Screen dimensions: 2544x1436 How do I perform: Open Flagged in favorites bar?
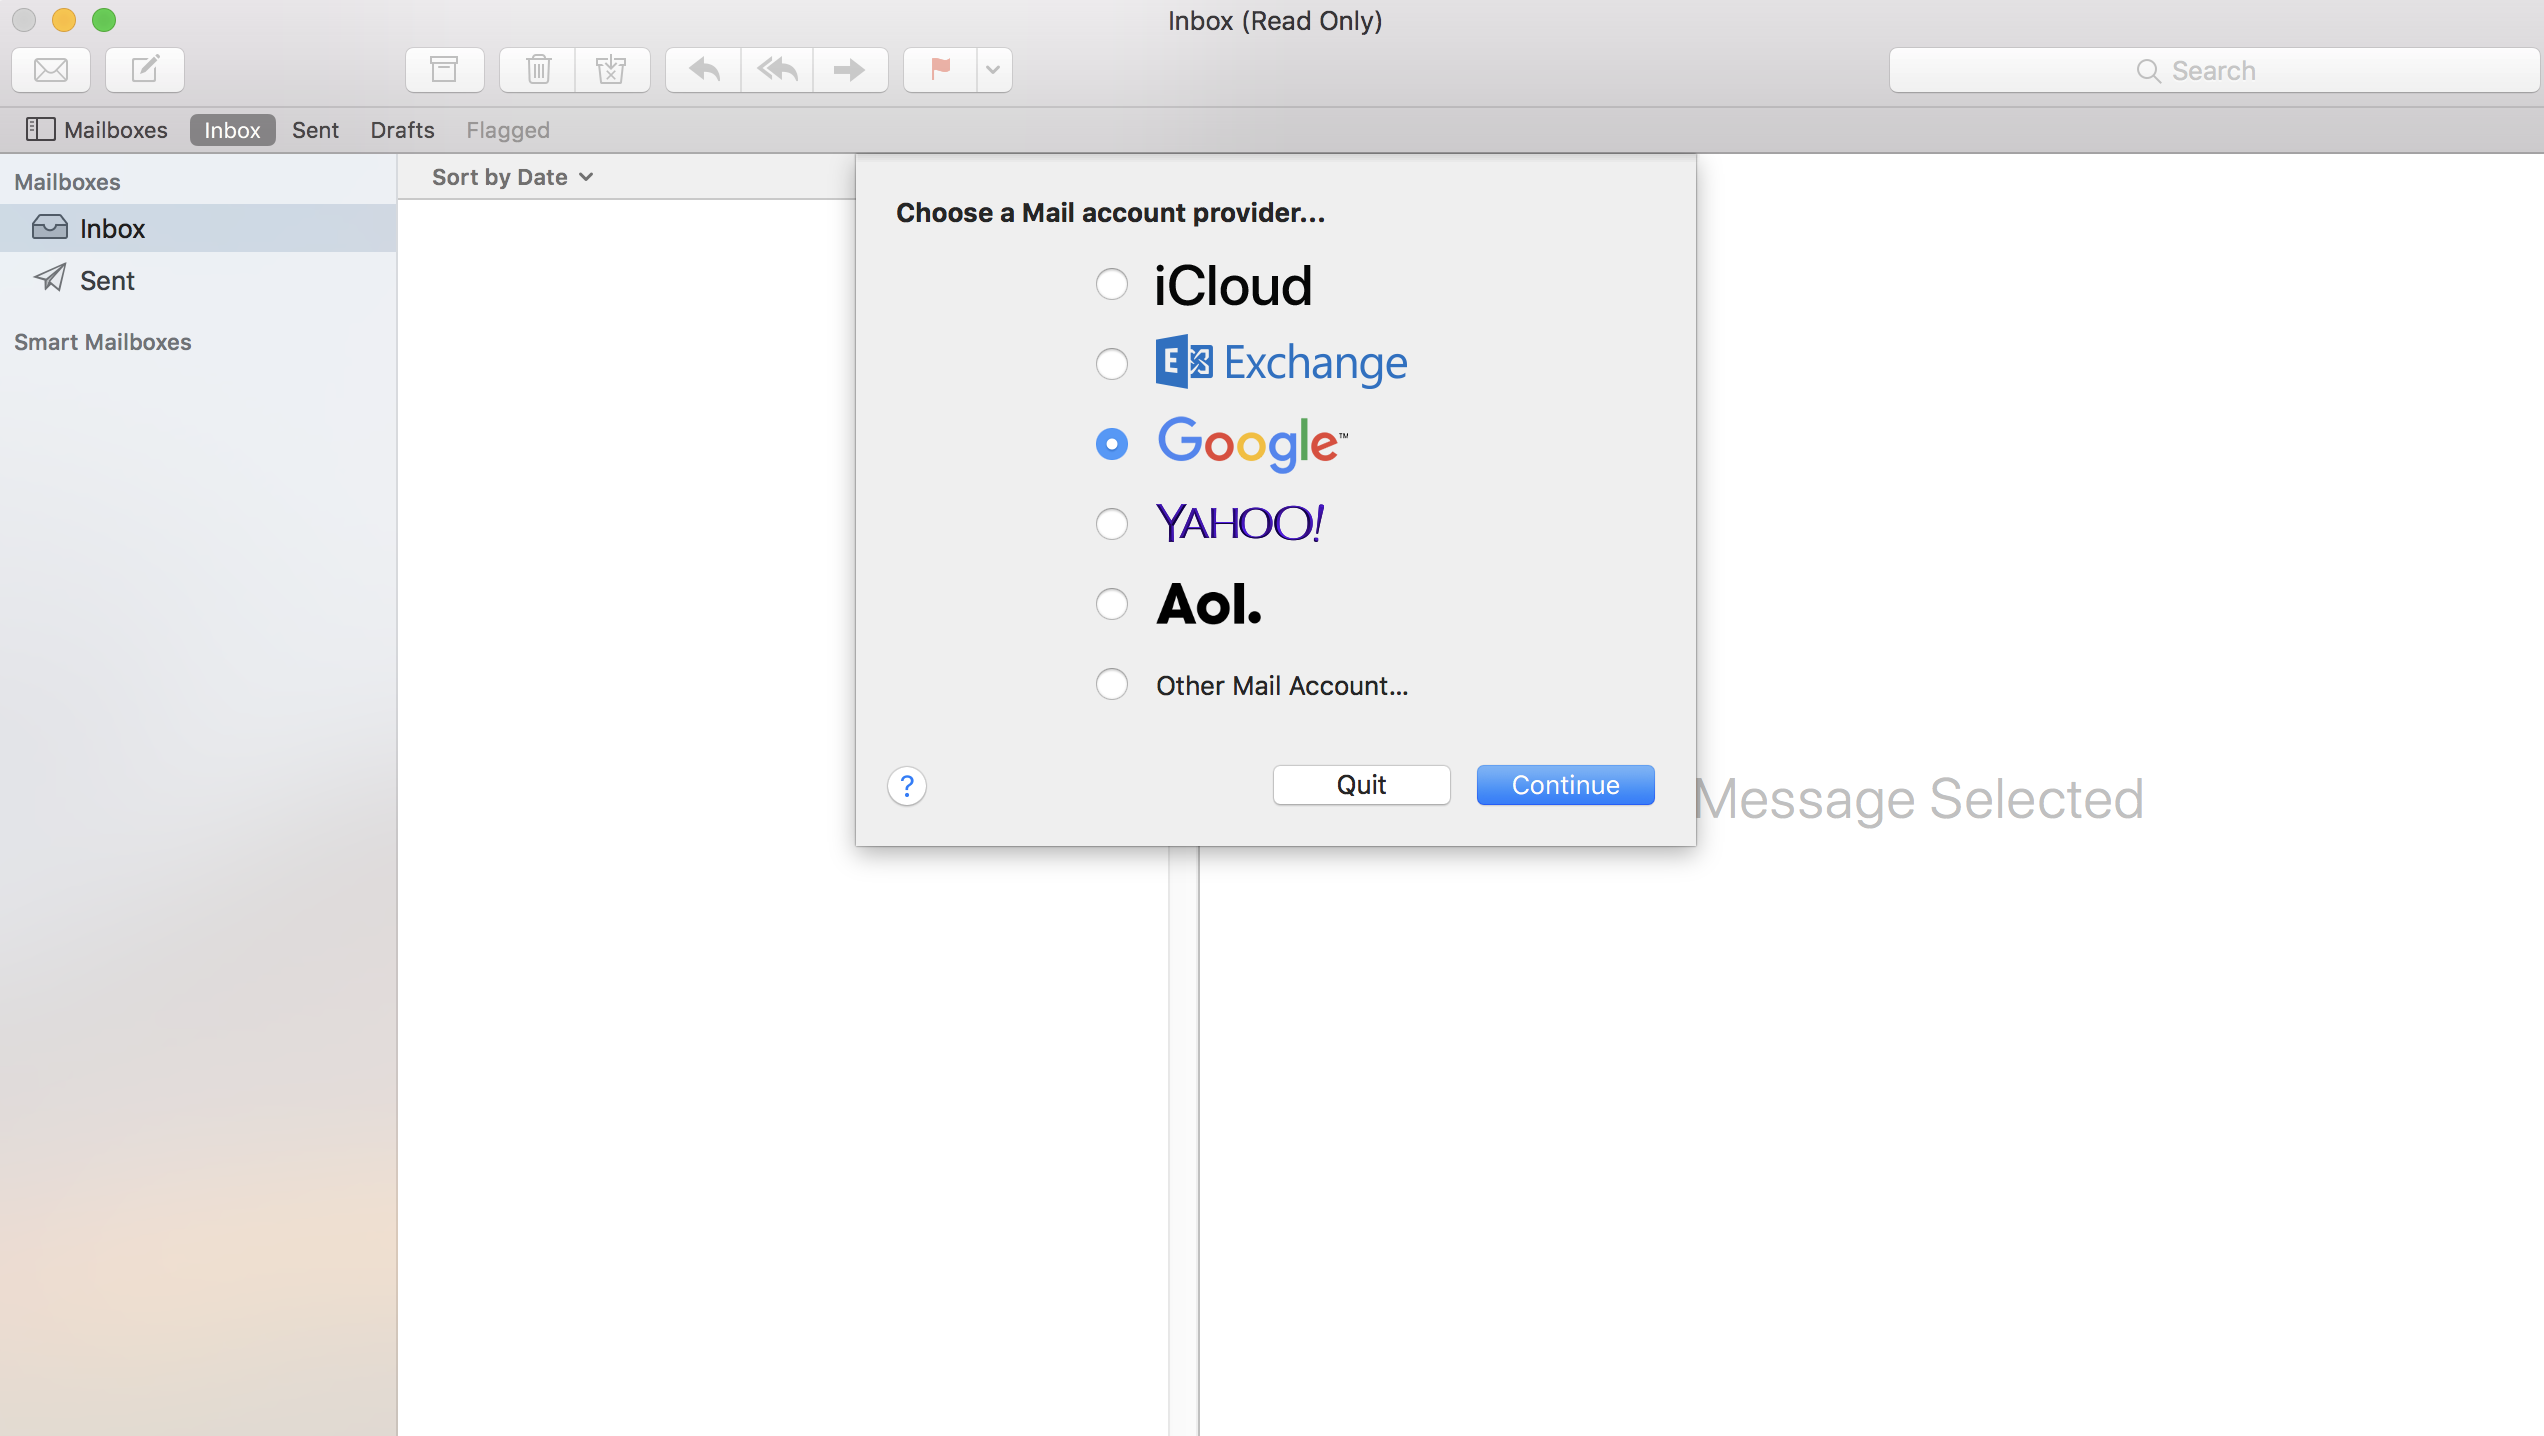(508, 130)
